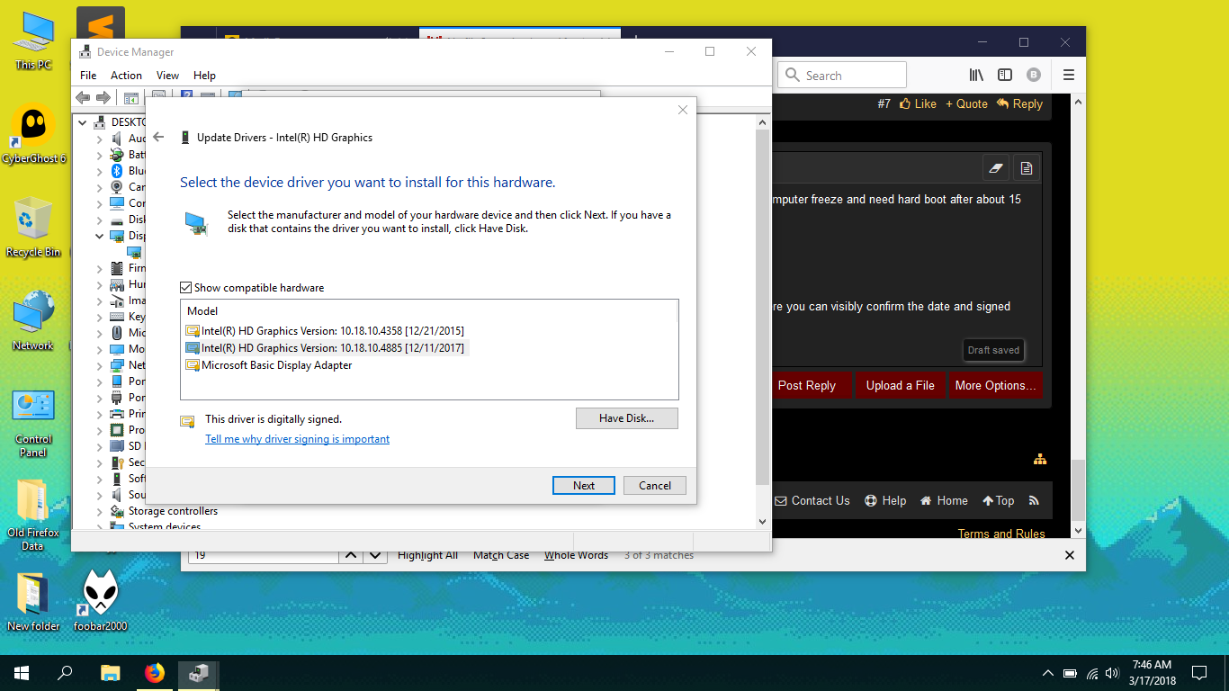Click the Quote link on post #7

point(967,104)
